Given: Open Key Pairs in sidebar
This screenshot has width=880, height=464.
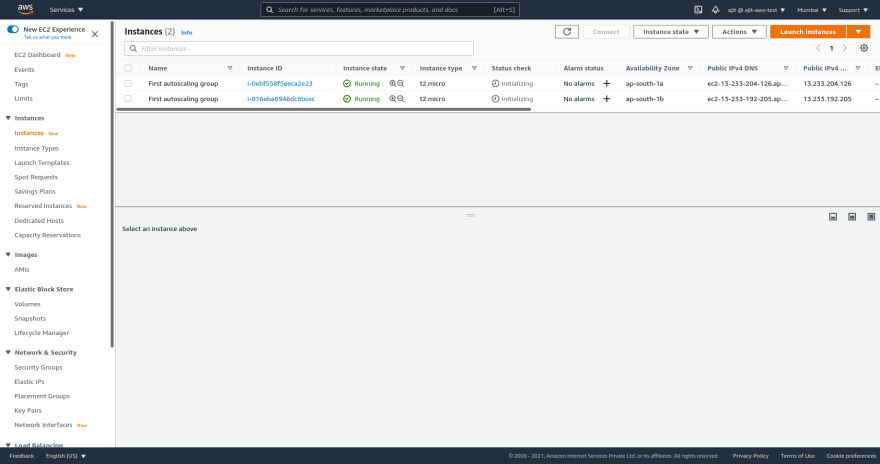Looking at the screenshot, I should pyautogui.click(x=28, y=411).
